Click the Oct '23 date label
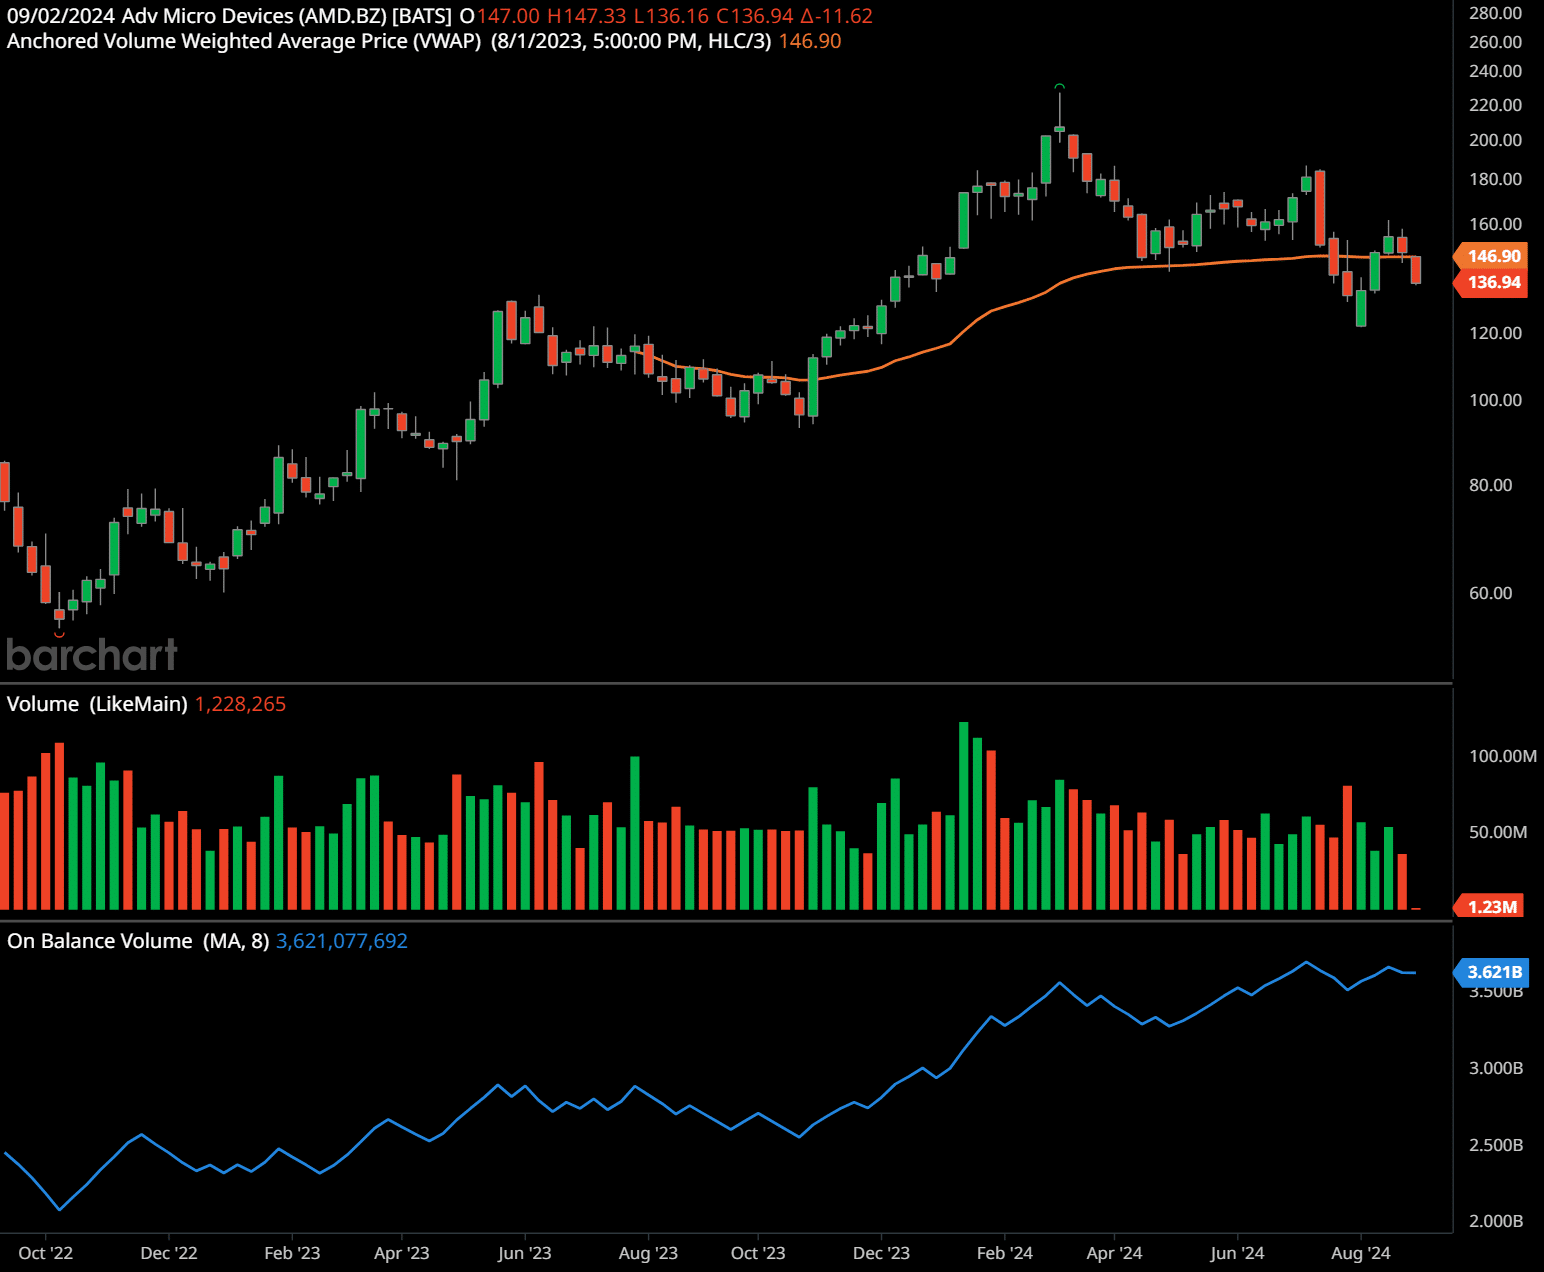The width and height of the screenshot is (1544, 1272). click(x=758, y=1253)
